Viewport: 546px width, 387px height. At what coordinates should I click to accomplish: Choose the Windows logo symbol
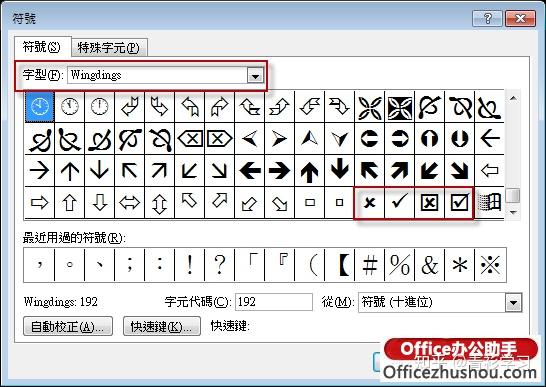coord(490,202)
